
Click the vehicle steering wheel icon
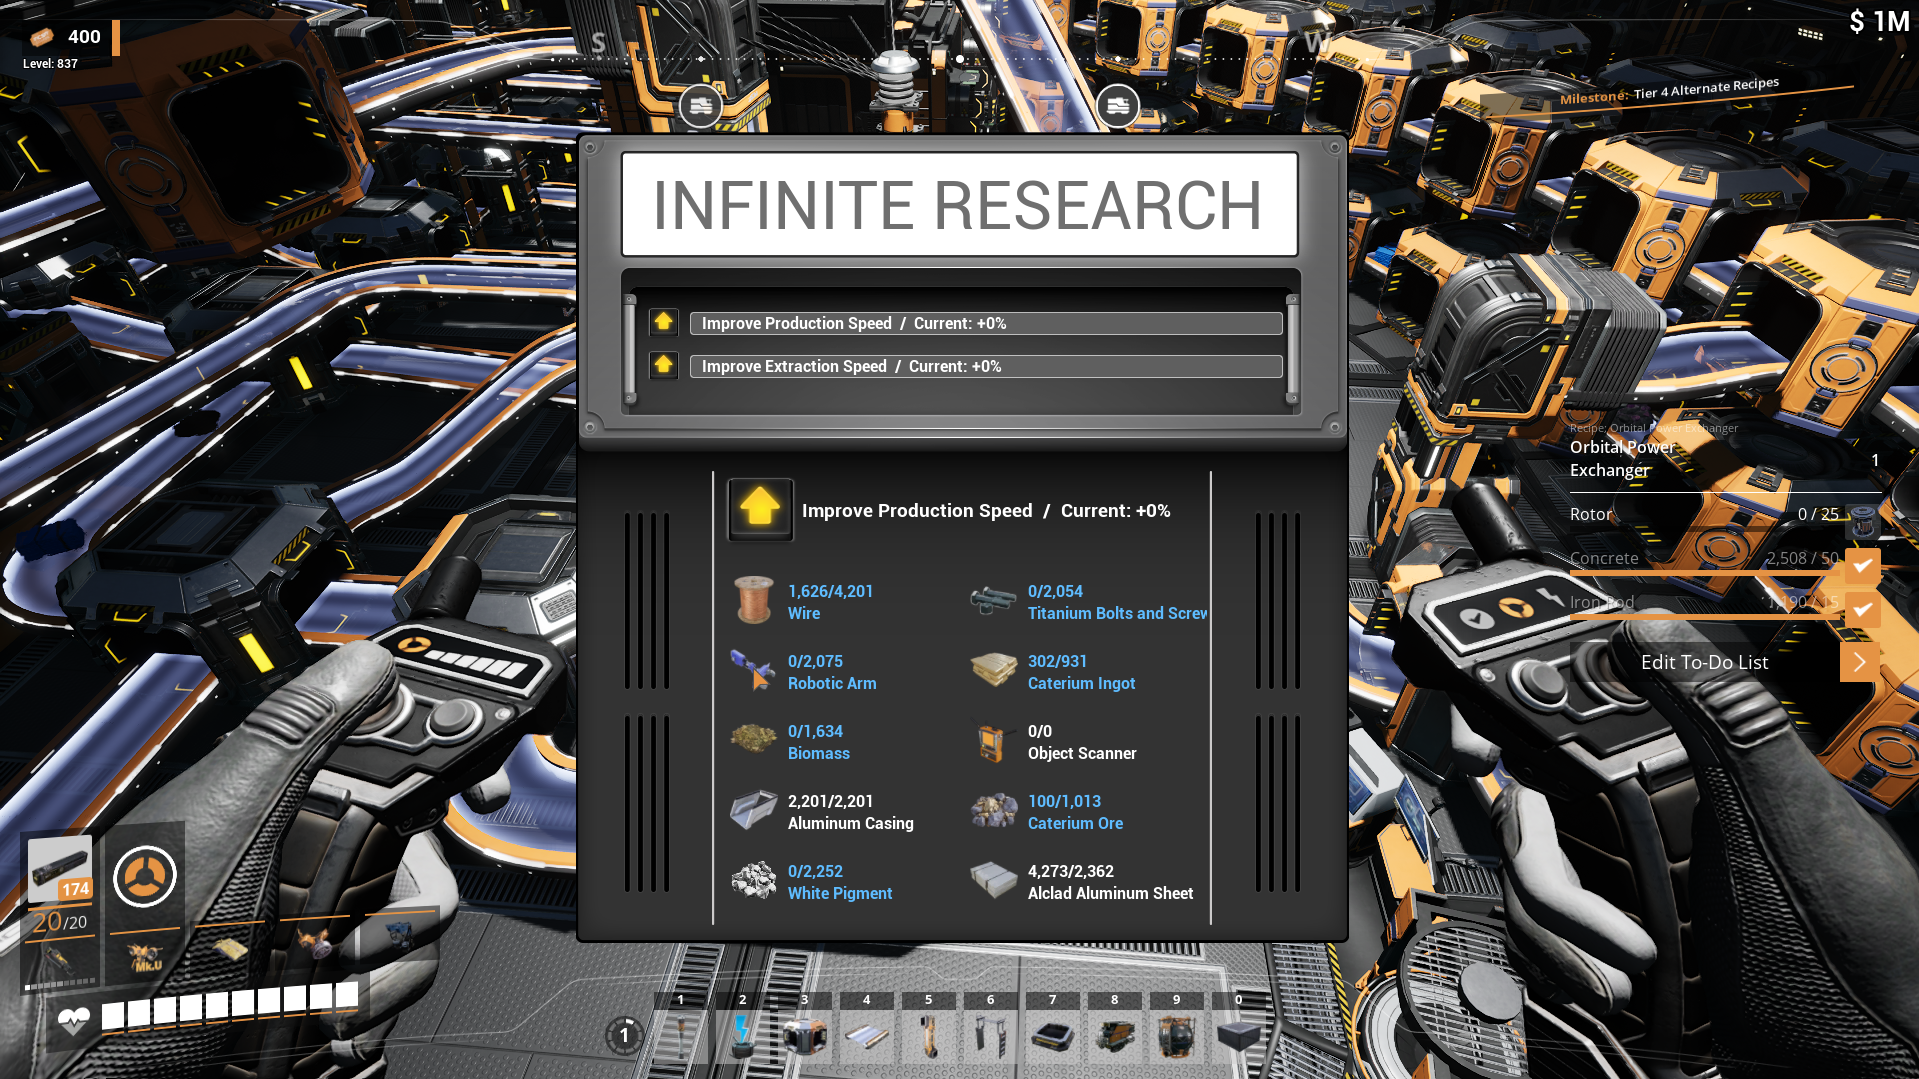(144, 876)
